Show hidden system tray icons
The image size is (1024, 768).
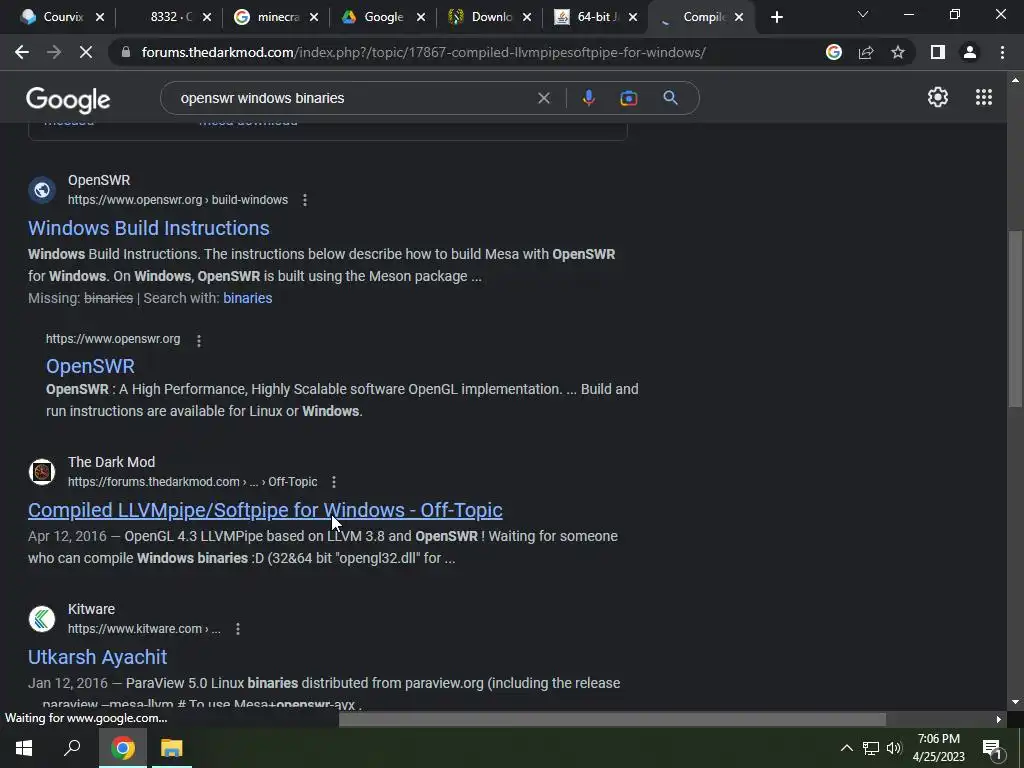846,748
